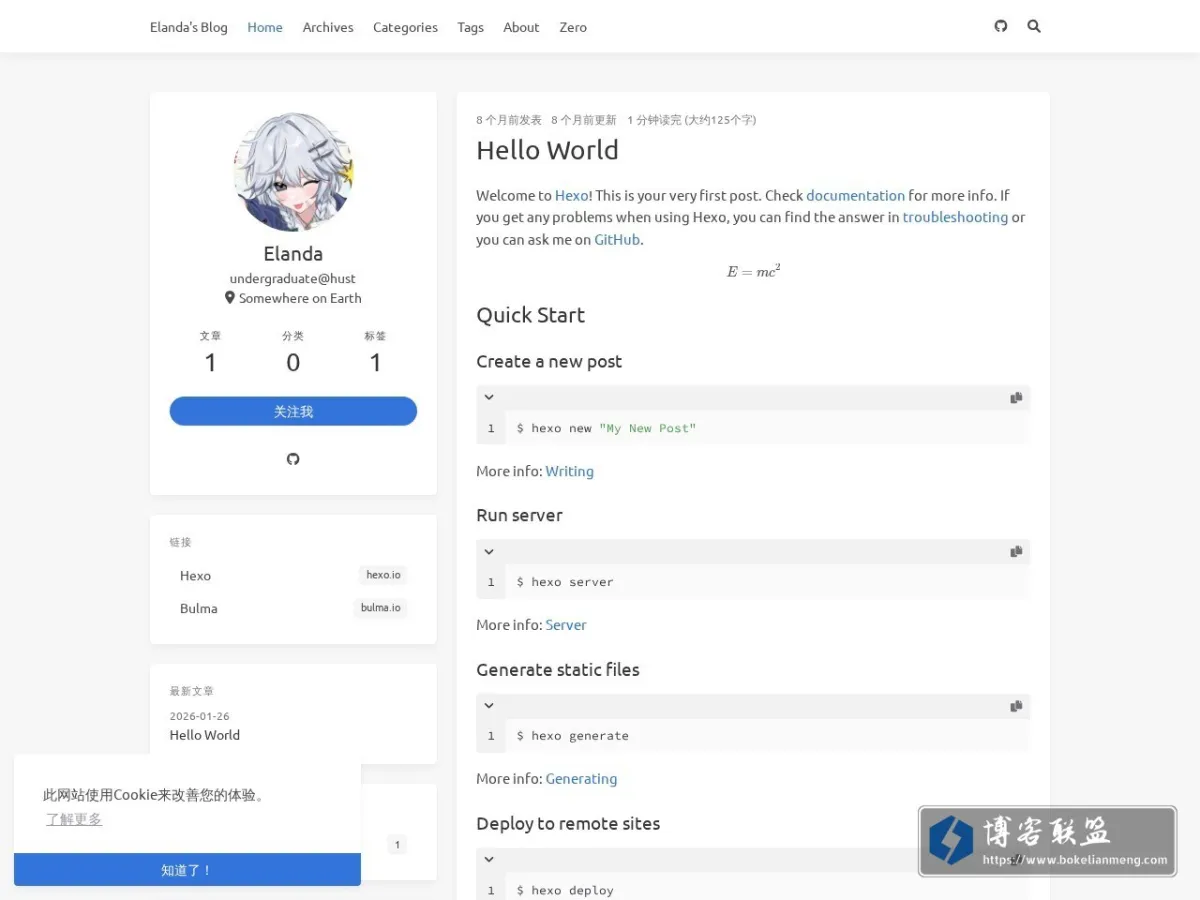Viewport: 1200px width, 900px height.
Task: Copy the 'hexo generate' code snippet
Action: click(x=1016, y=705)
